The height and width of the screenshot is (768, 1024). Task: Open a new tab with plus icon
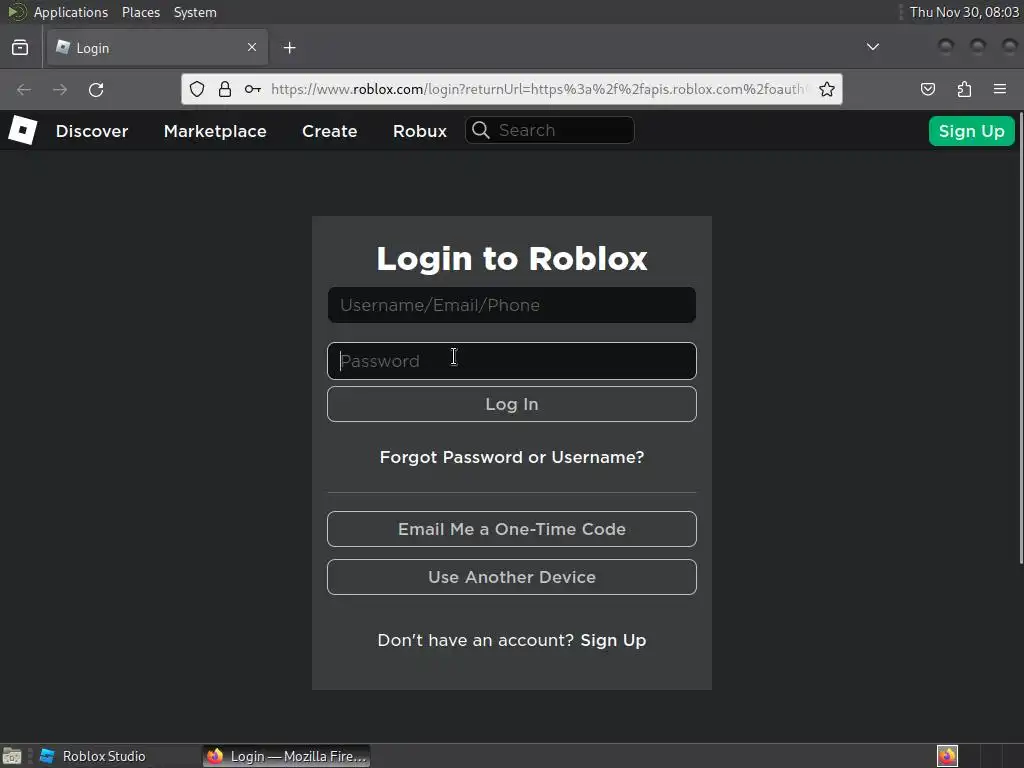[x=290, y=48]
